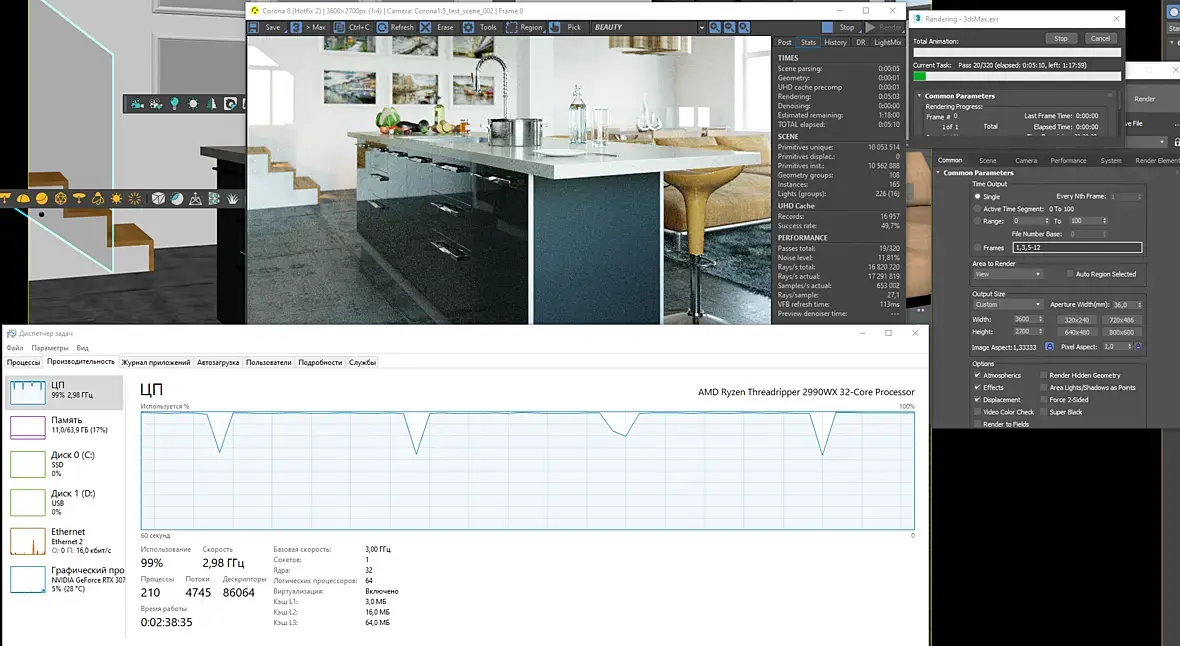Uncheck the Displacement option
The image size is (1180, 646).
[x=978, y=400]
